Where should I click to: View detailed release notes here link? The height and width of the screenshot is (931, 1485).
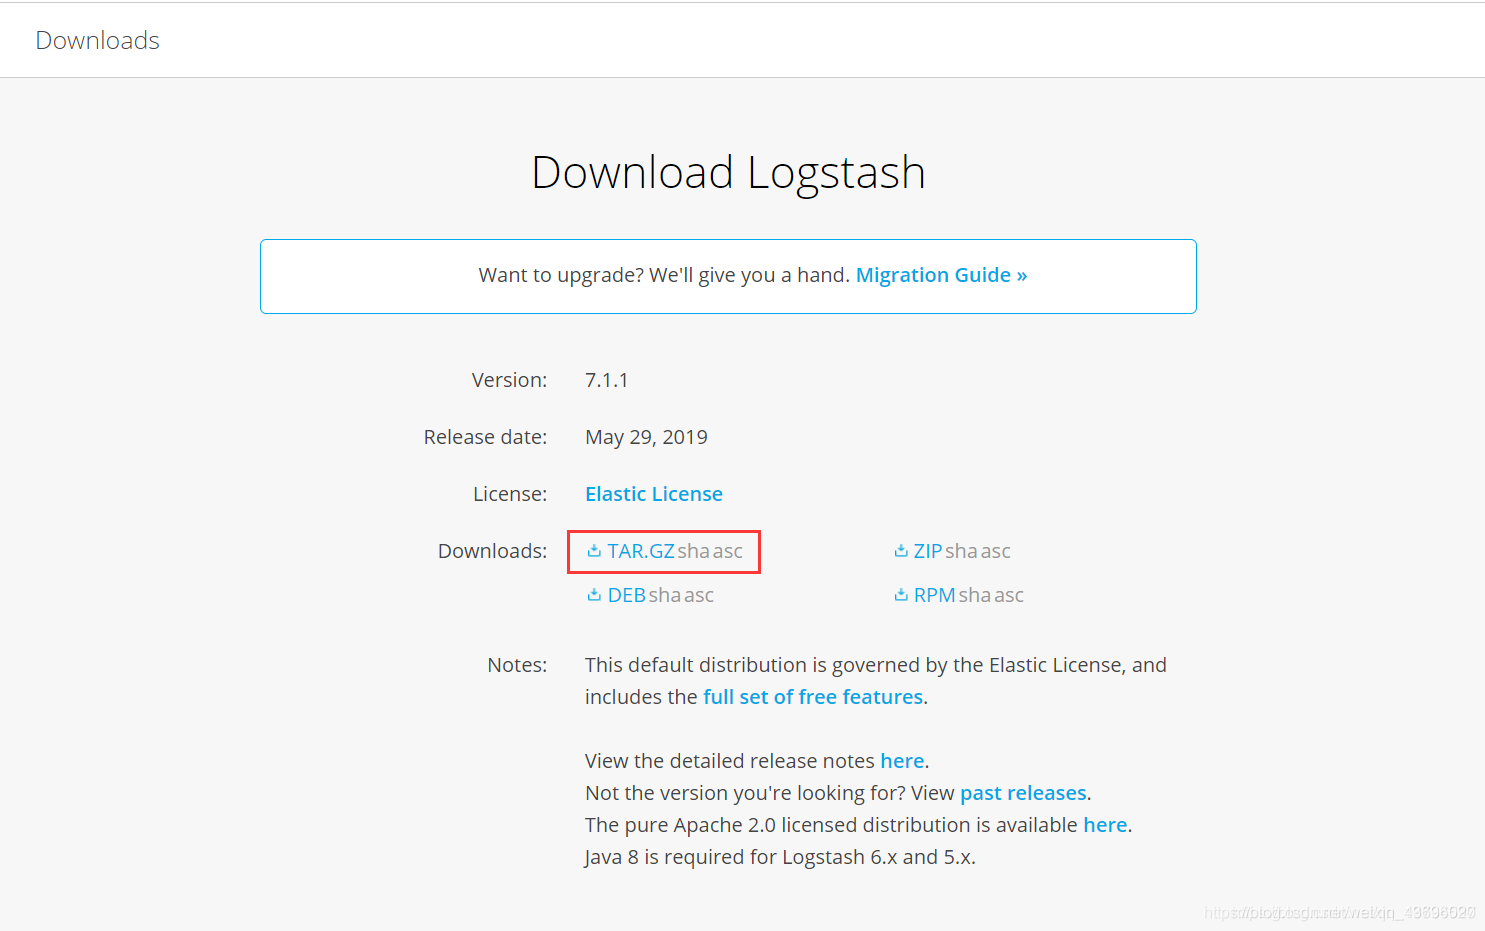[902, 761]
